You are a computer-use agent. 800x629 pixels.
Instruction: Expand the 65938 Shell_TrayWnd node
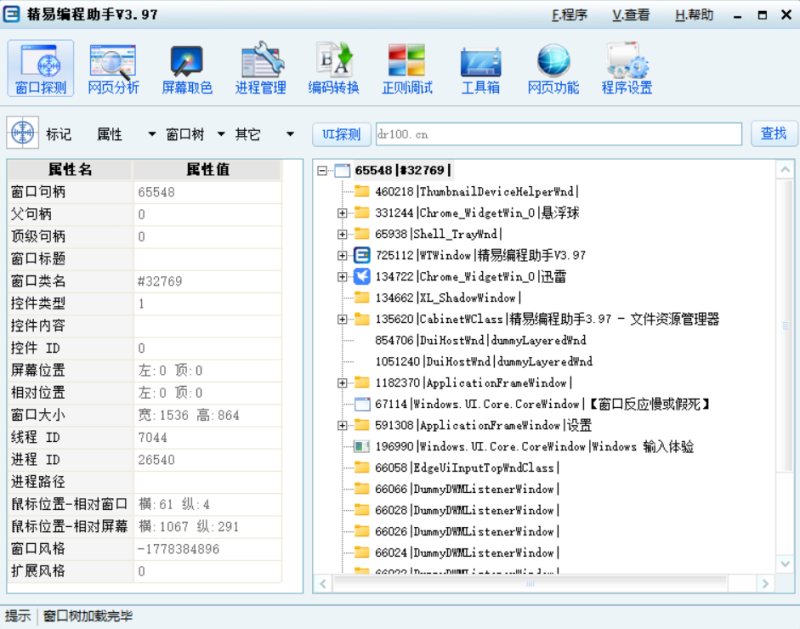click(342, 234)
